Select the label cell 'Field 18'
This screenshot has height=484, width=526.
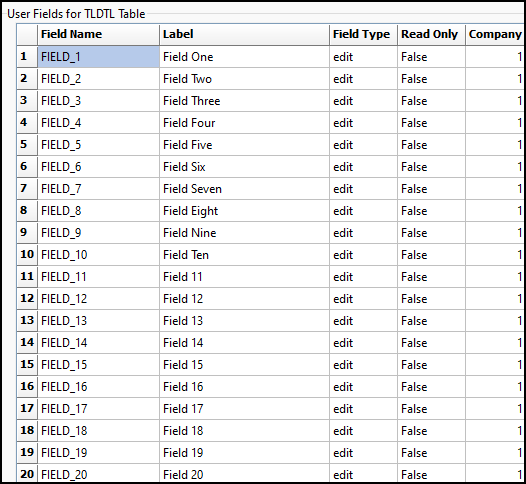coord(245,430)
